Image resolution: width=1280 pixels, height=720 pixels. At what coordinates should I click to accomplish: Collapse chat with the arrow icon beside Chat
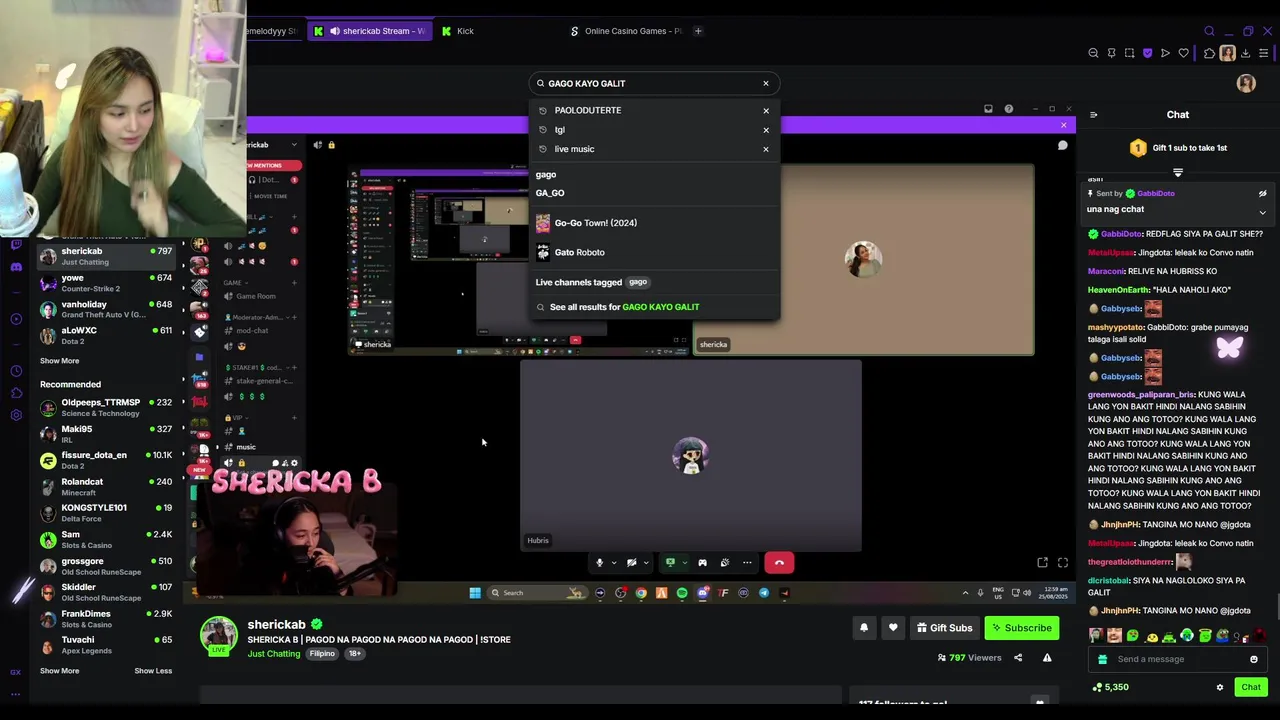[1093, 115]
